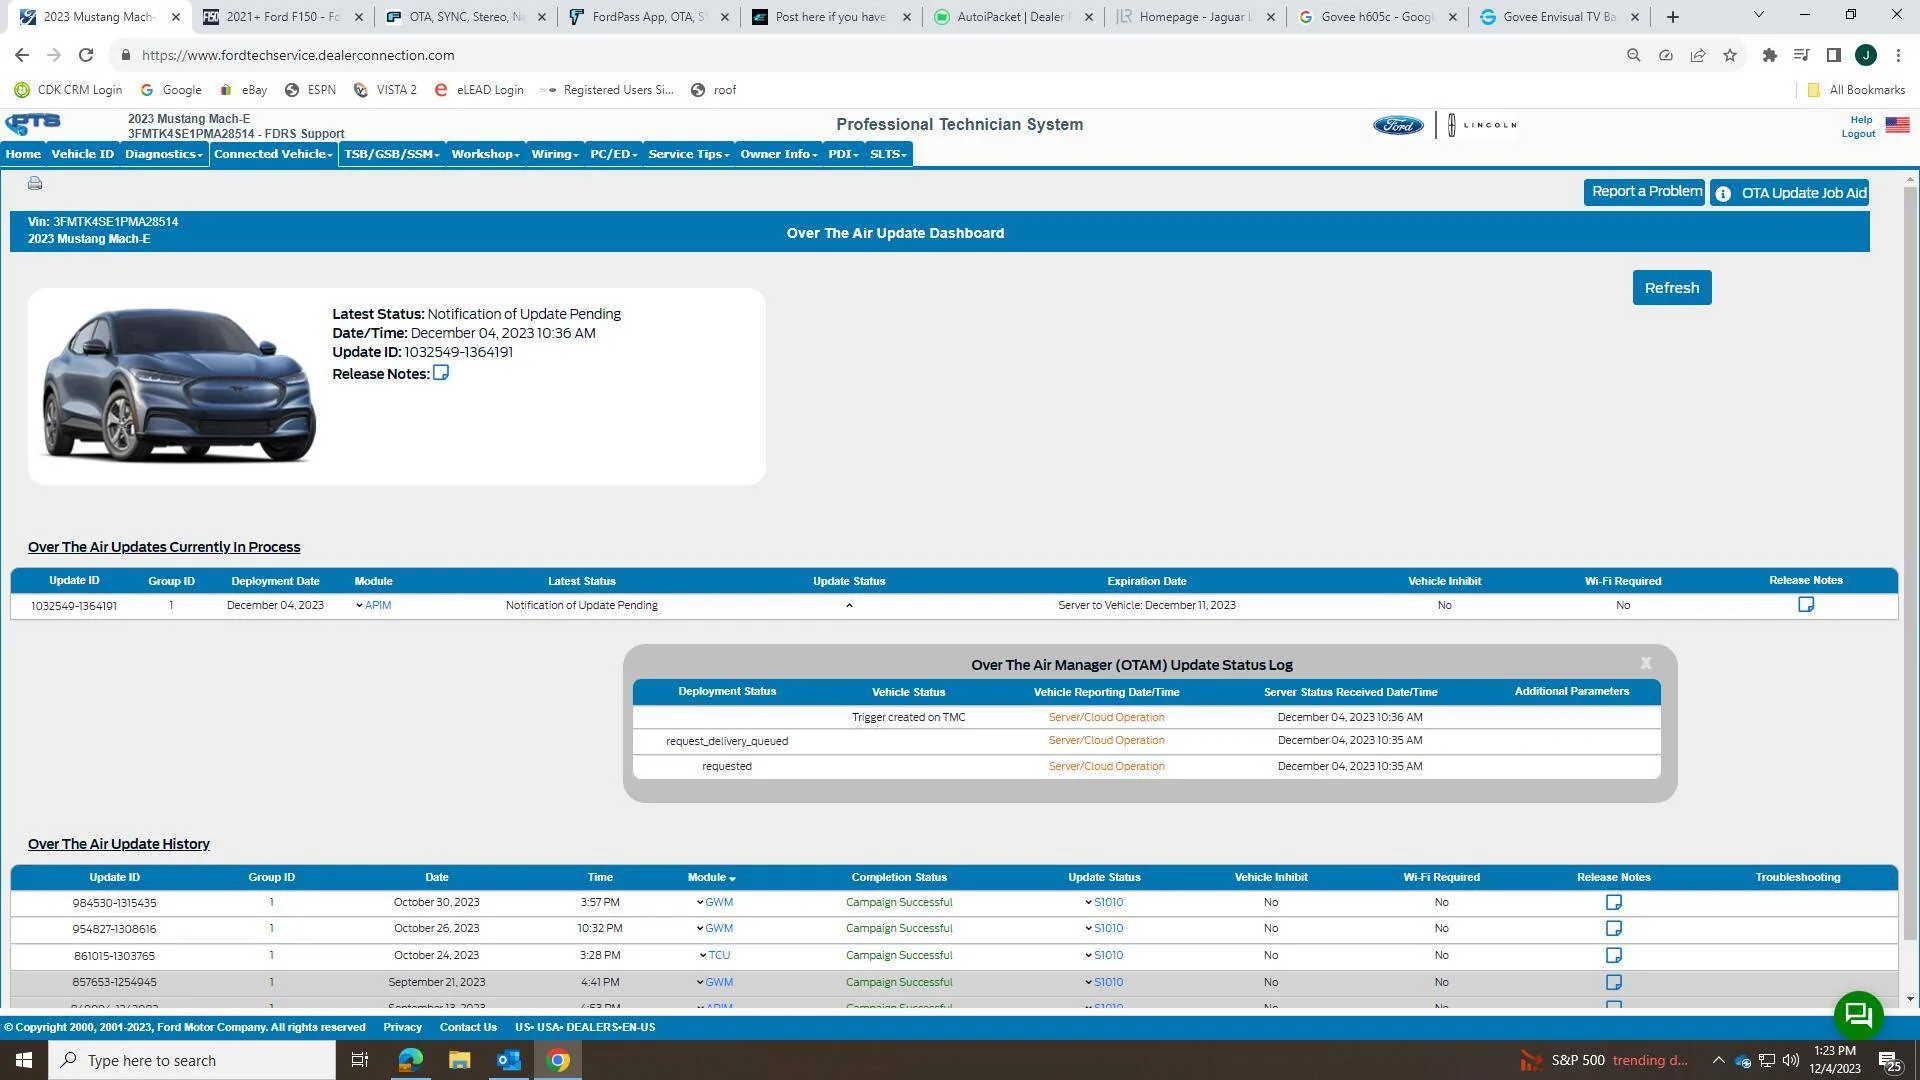Expand TCU module for the October 24 update
Viewport: 1920px width, 1080px height.
[714, 955]
